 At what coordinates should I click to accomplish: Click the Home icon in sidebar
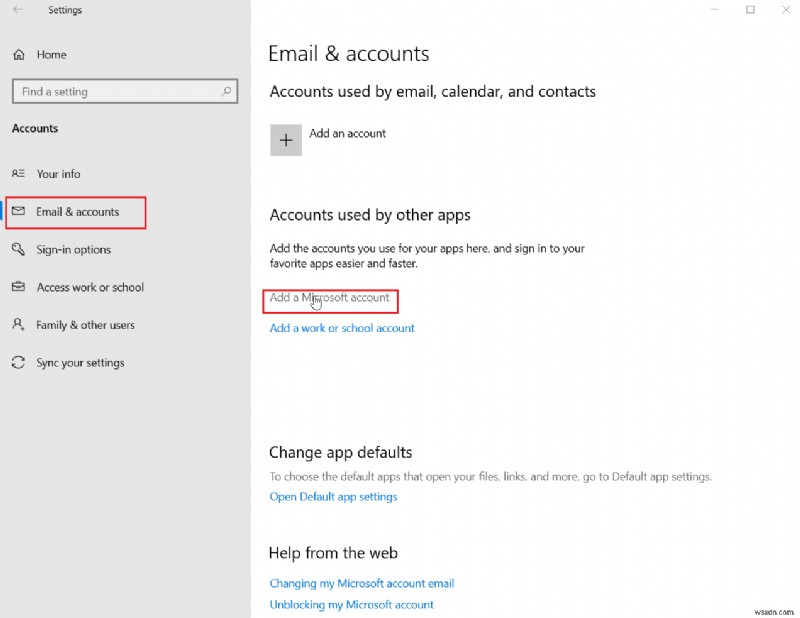coord(18,54)
